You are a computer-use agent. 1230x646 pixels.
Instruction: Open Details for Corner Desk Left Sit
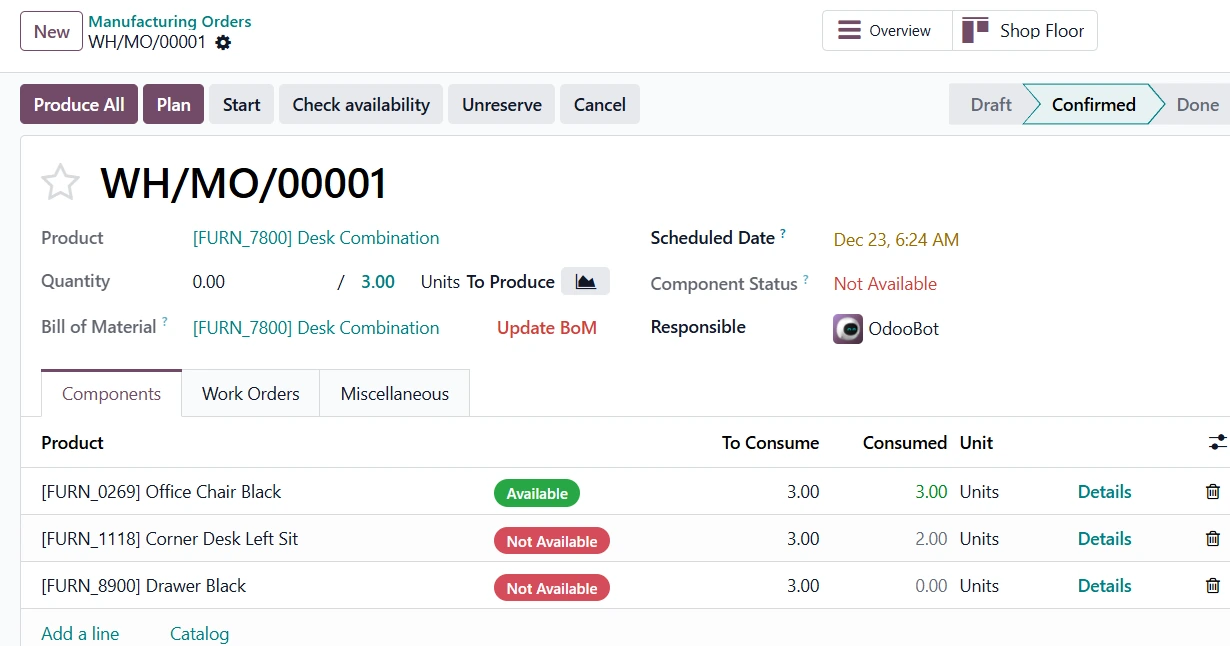click(1104, 538)
